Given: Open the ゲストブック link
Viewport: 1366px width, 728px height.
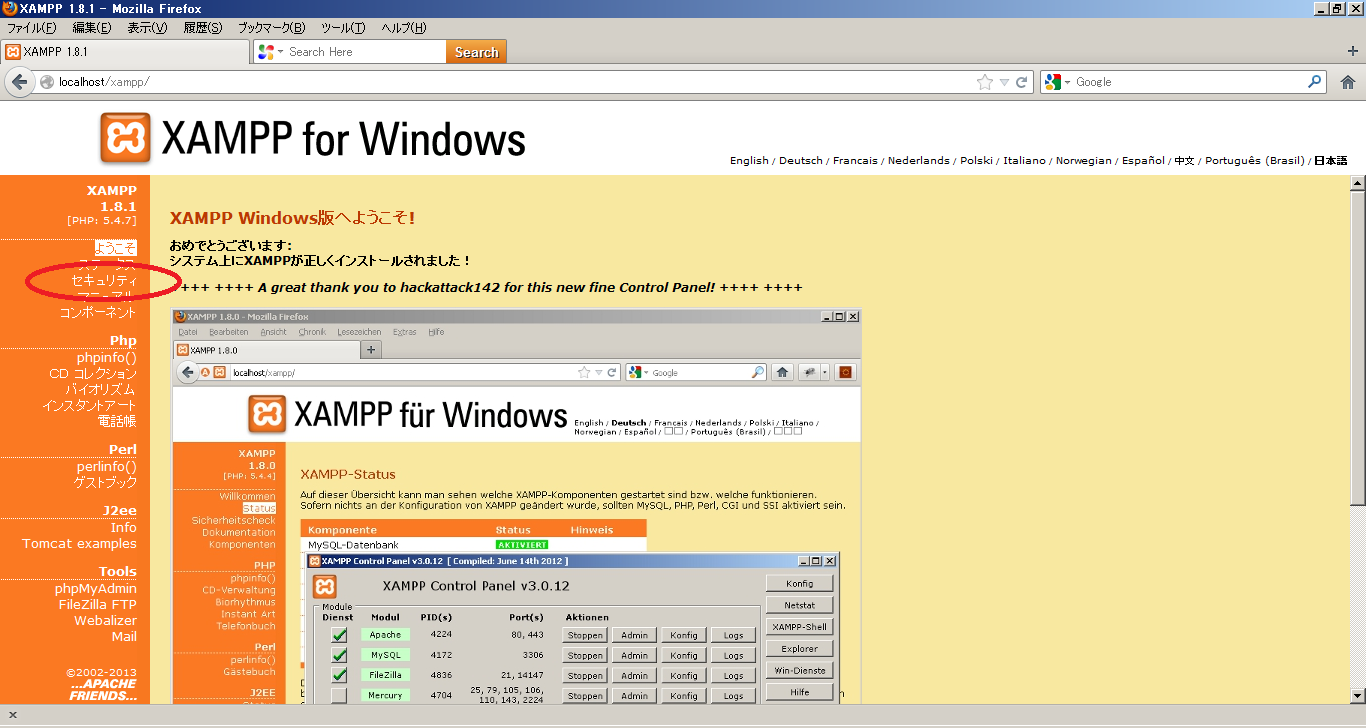Looking at the screenshot, I should 105,482.
